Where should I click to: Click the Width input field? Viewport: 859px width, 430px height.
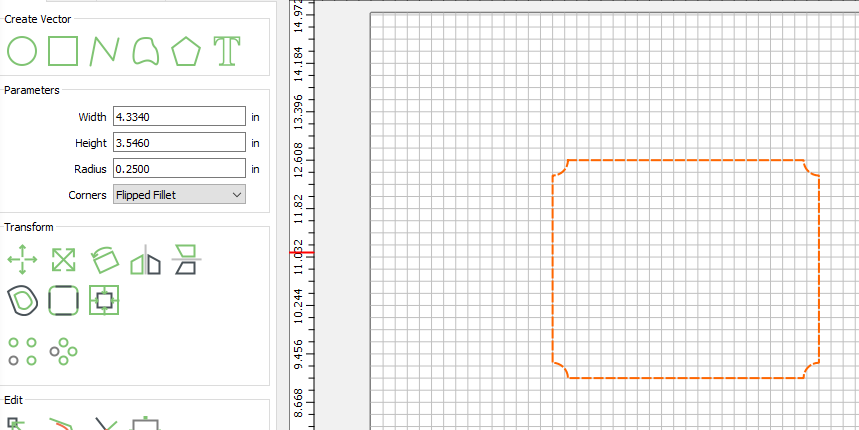pyautogui.click(x=179, y=117)
